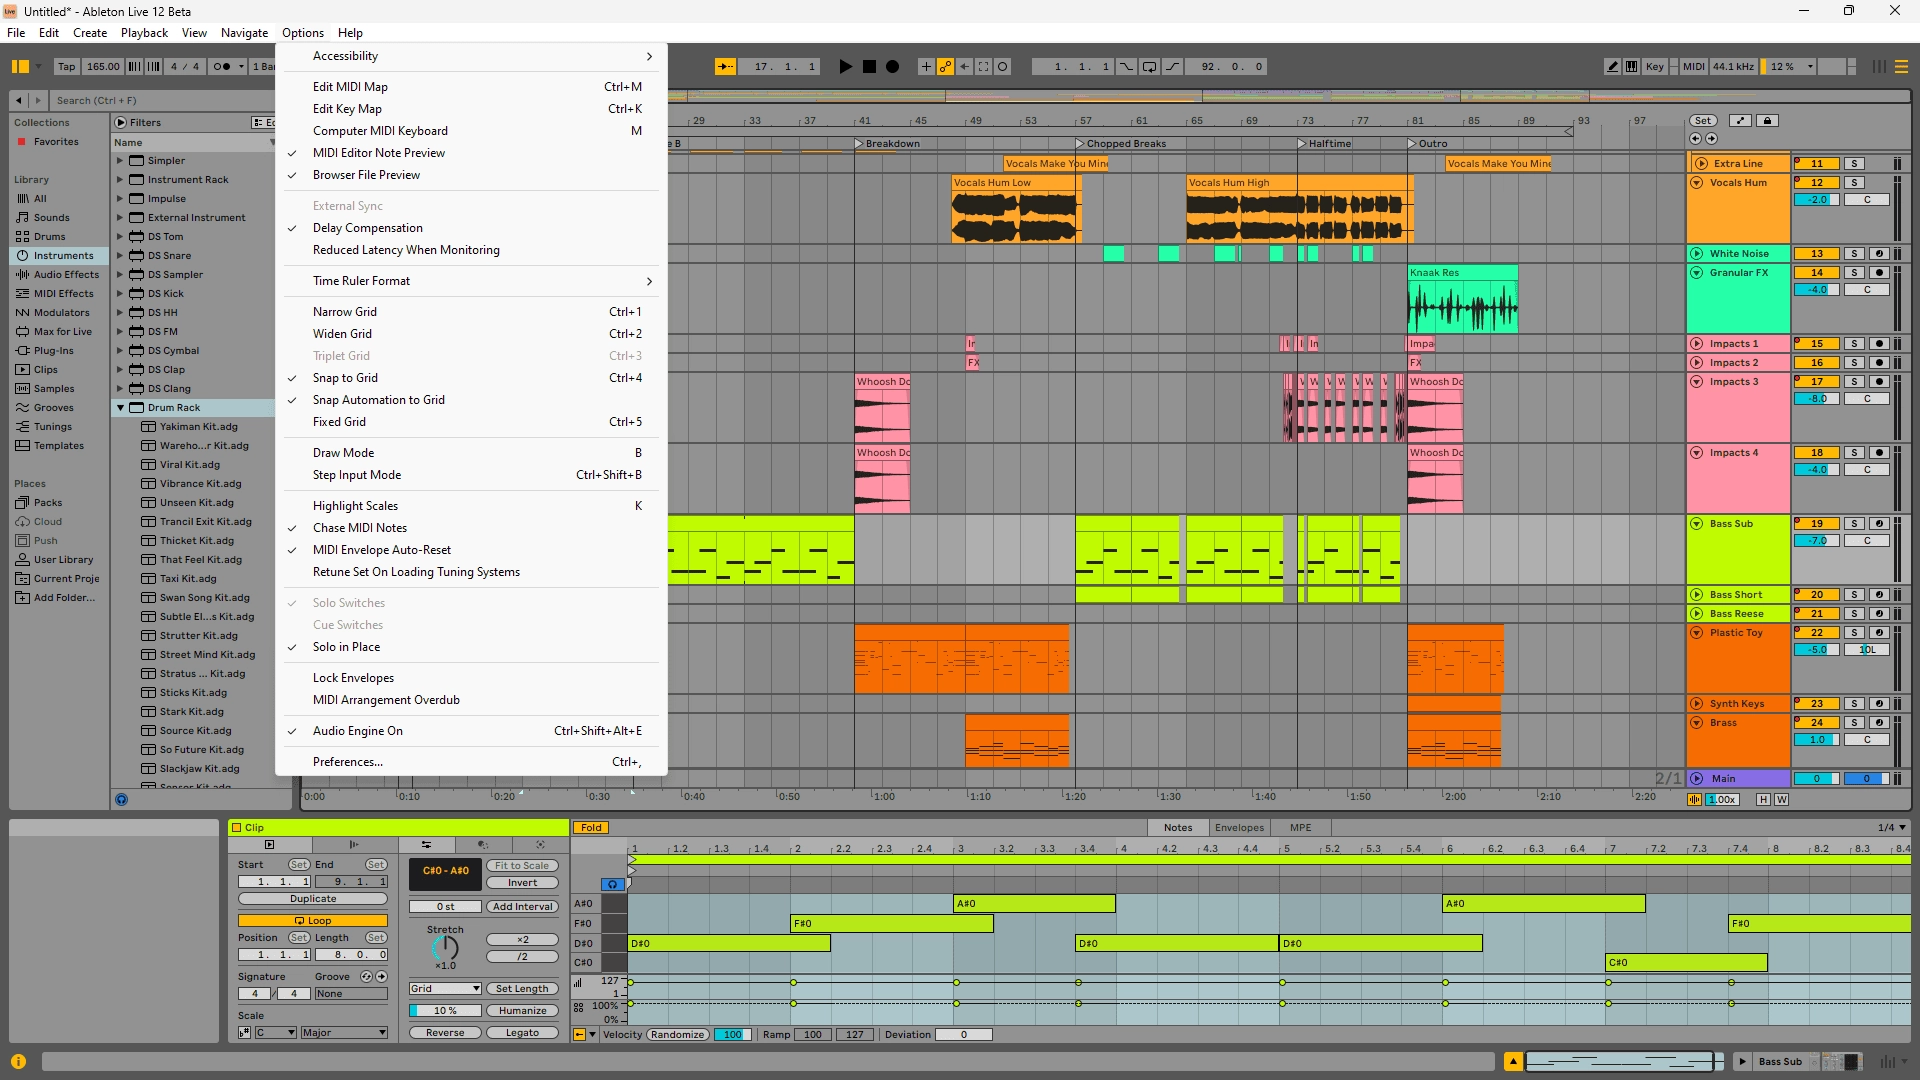The width and height of the screenshot is (1920, 1080).
Task: Select Preferences... menu entry
Action: (471, 762)
